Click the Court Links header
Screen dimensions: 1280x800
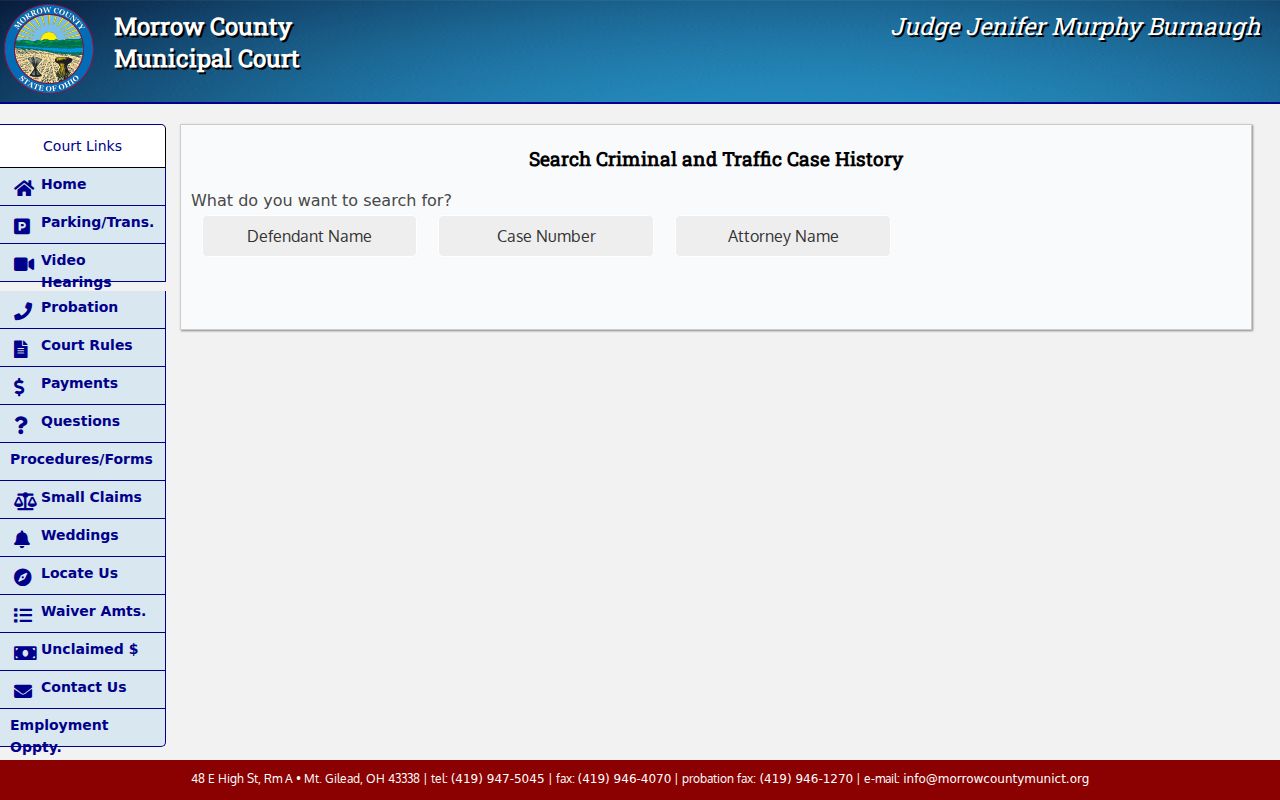pyautogui.click(x=82, y=146)
